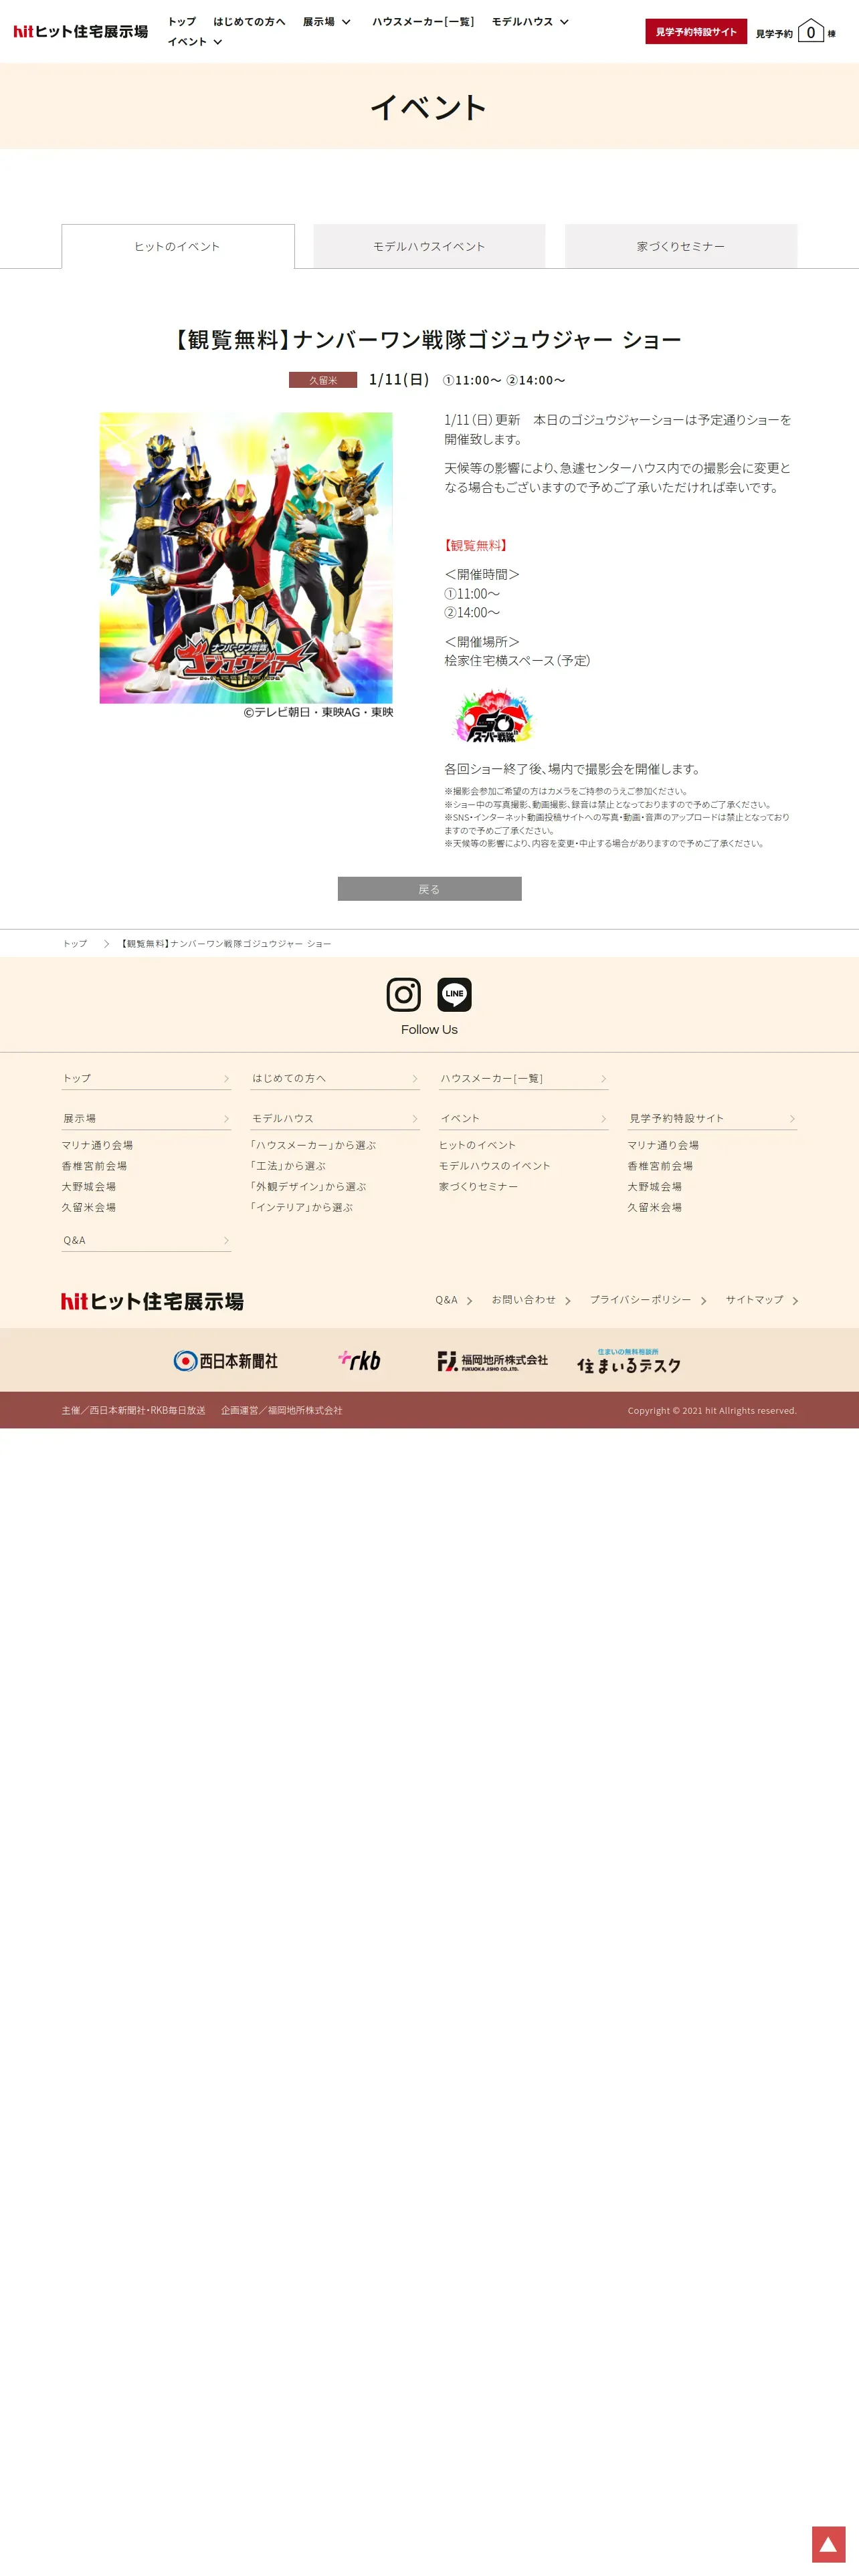Open the 西日本新聞社 sponsor logo

click(x=225, y=1361)
